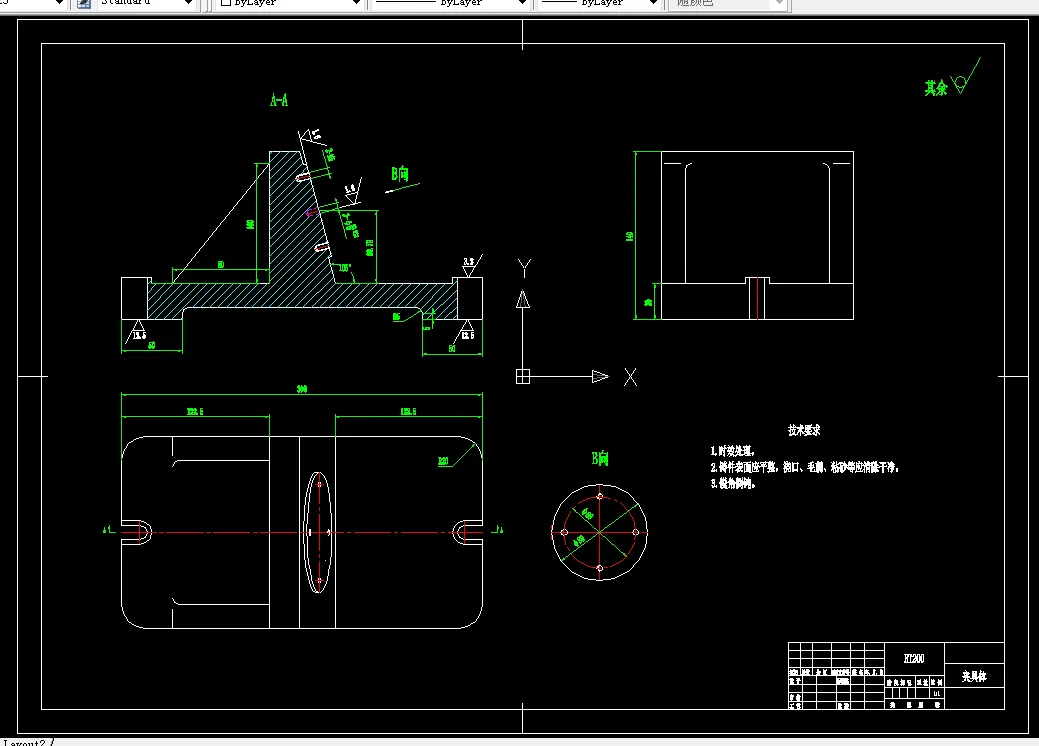Select the ellipse in the plan view
Screen dimensions: 1039x746
pyautogui.click(x=318, y=532)
